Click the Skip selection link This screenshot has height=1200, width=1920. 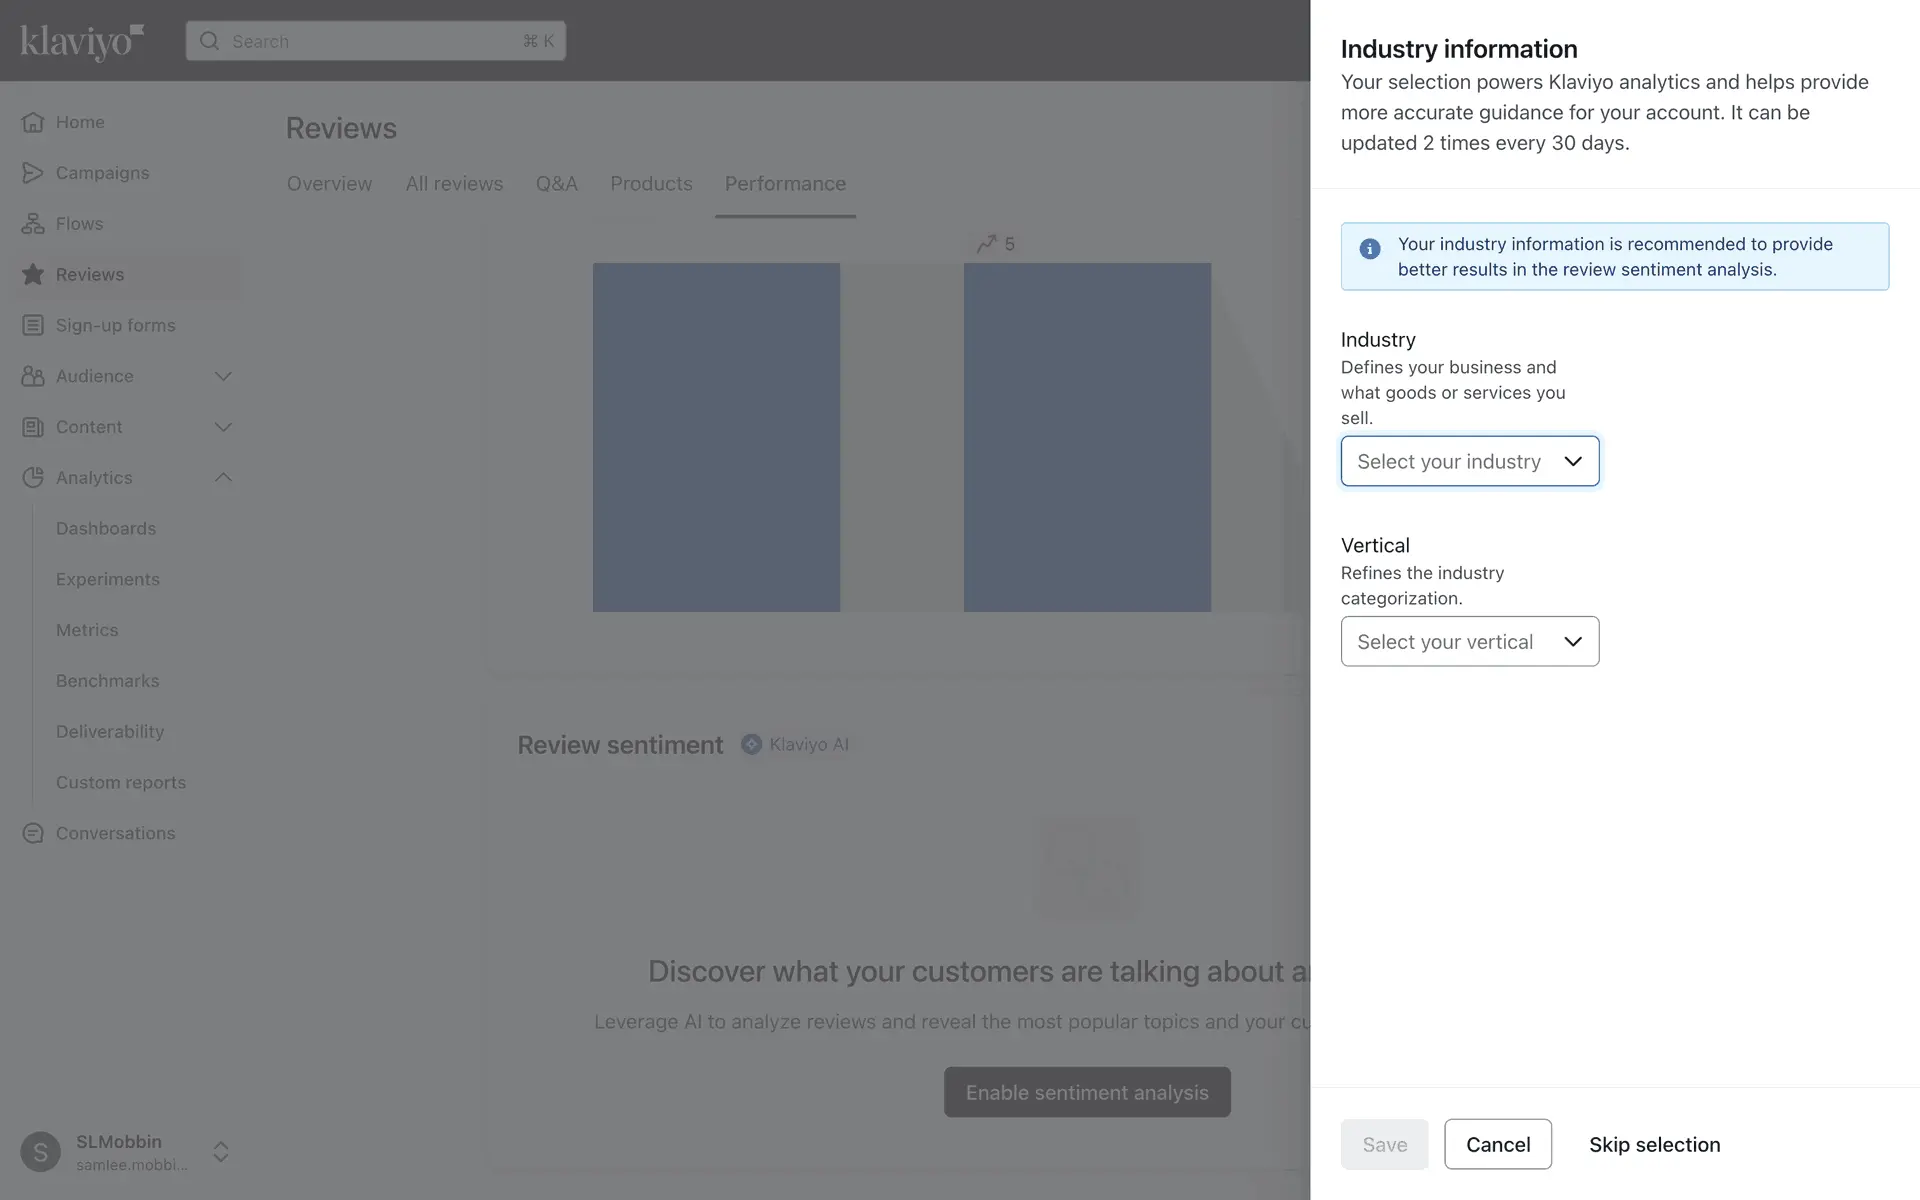pos(1654,1145)
